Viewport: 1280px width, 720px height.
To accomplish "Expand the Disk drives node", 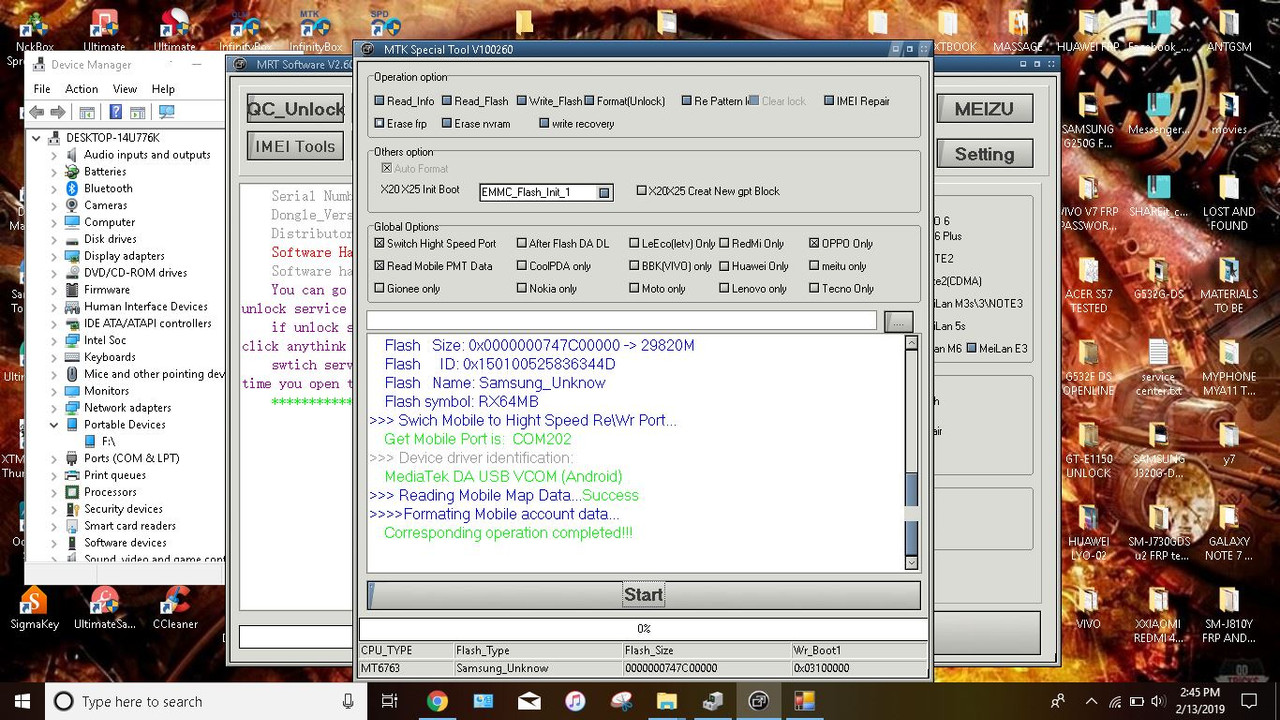I will pos(54,239).
